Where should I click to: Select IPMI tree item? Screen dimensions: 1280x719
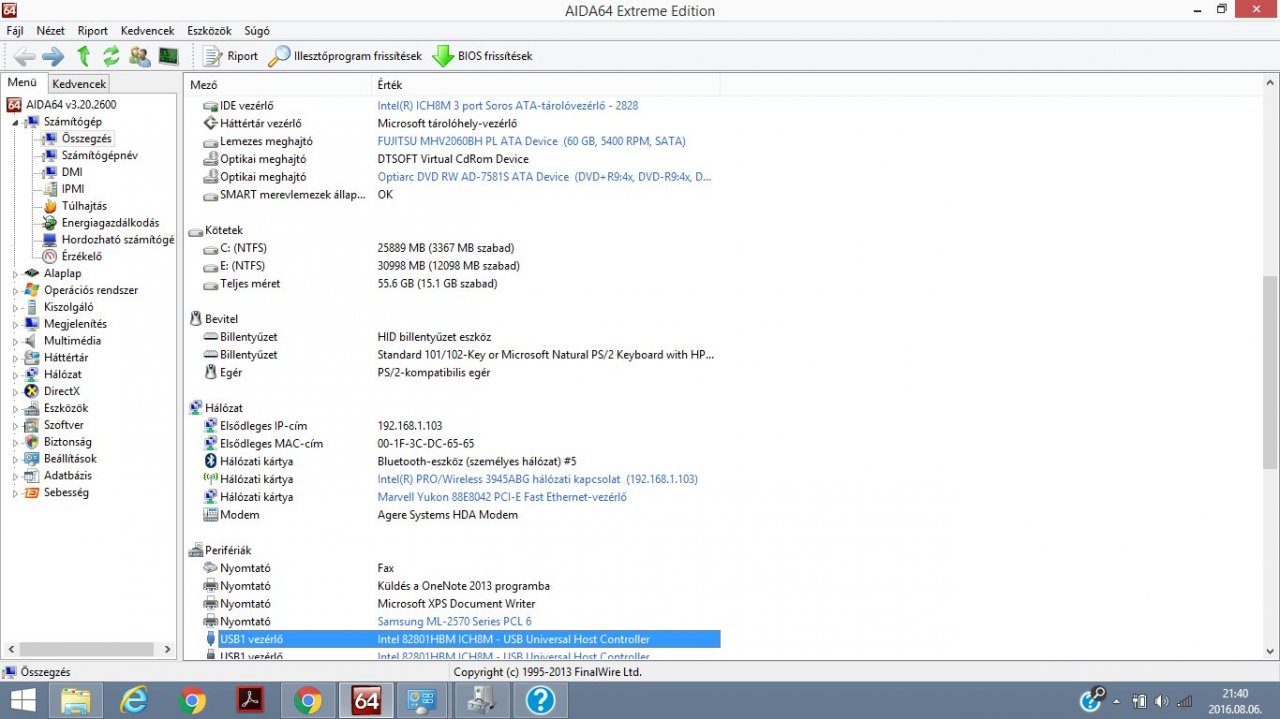(73, 189)
